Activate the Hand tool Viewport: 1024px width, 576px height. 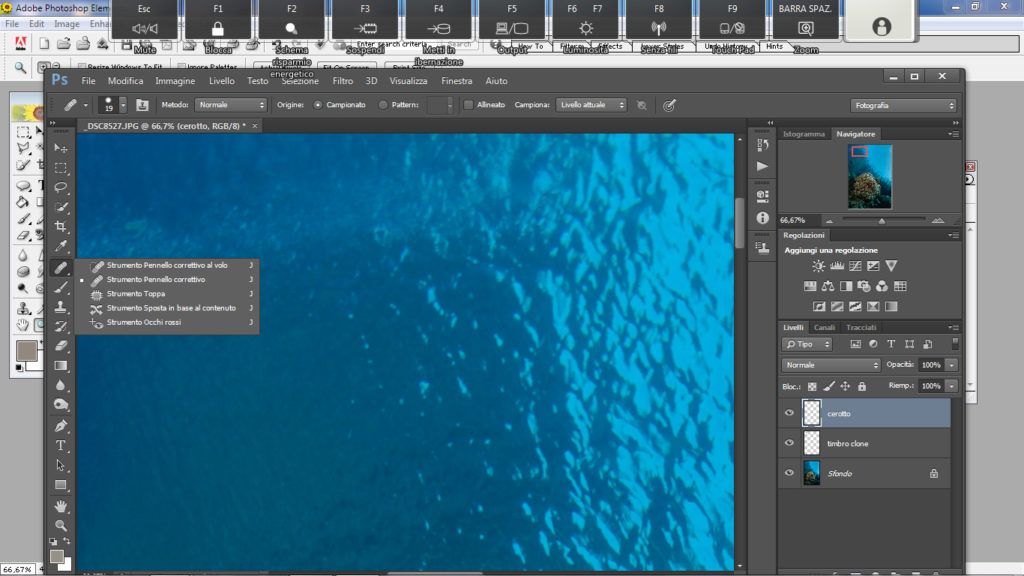click(61, 505)
